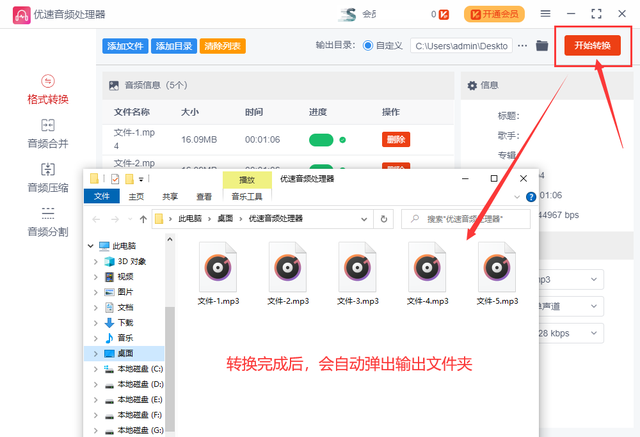Switch to the Explorer 共享 ribbon tab
Viewport: 640px width, 437px height.
click(x=170, y=197)
